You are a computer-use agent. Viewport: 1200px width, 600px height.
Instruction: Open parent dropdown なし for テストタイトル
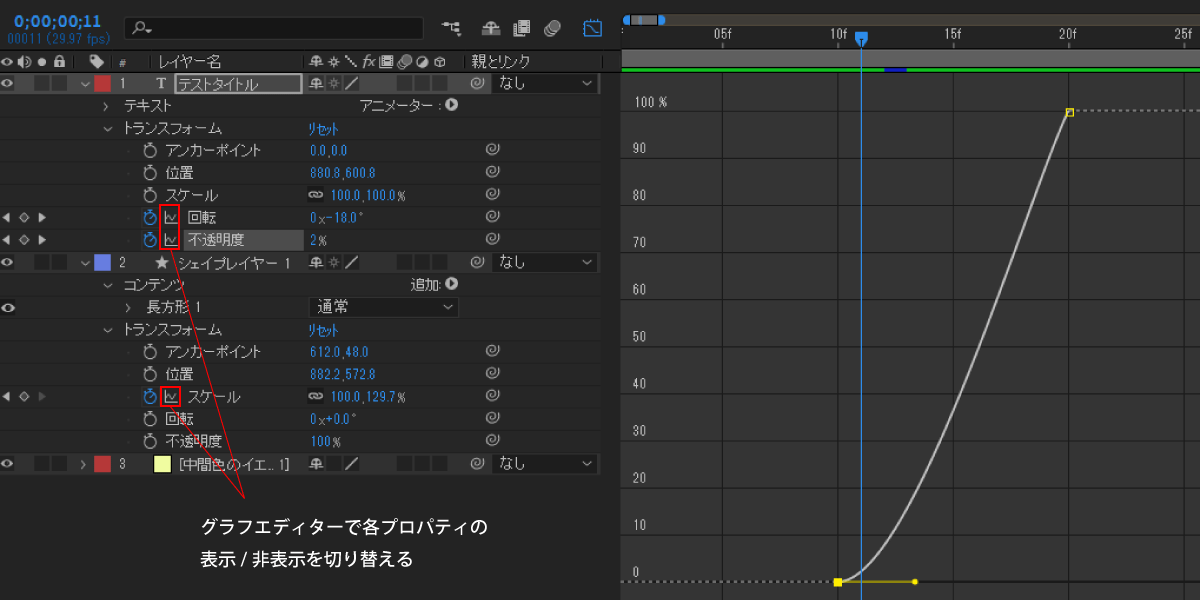coord(546,84)
